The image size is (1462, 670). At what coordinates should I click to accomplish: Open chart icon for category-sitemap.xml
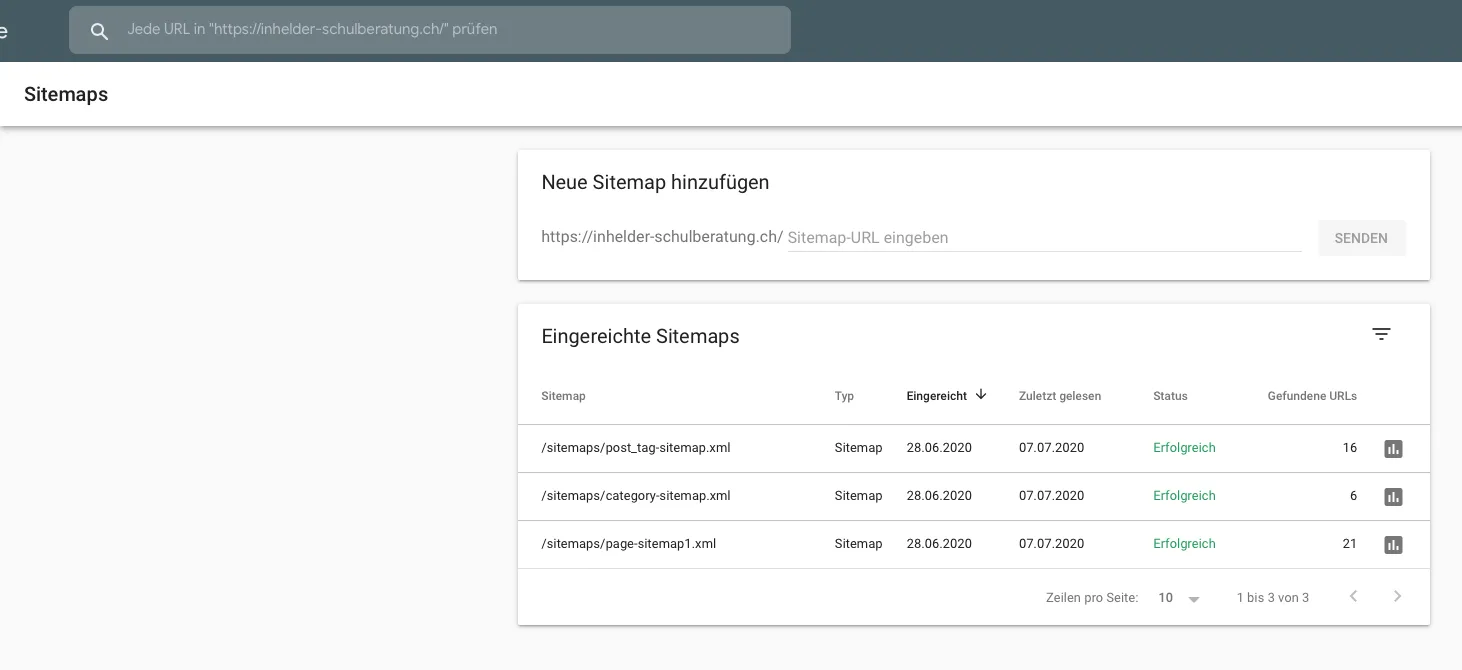(1393, 497)
